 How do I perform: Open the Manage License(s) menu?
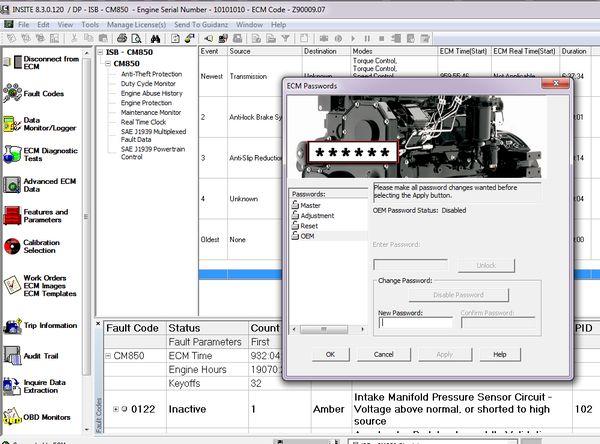(x=136, y=24)
